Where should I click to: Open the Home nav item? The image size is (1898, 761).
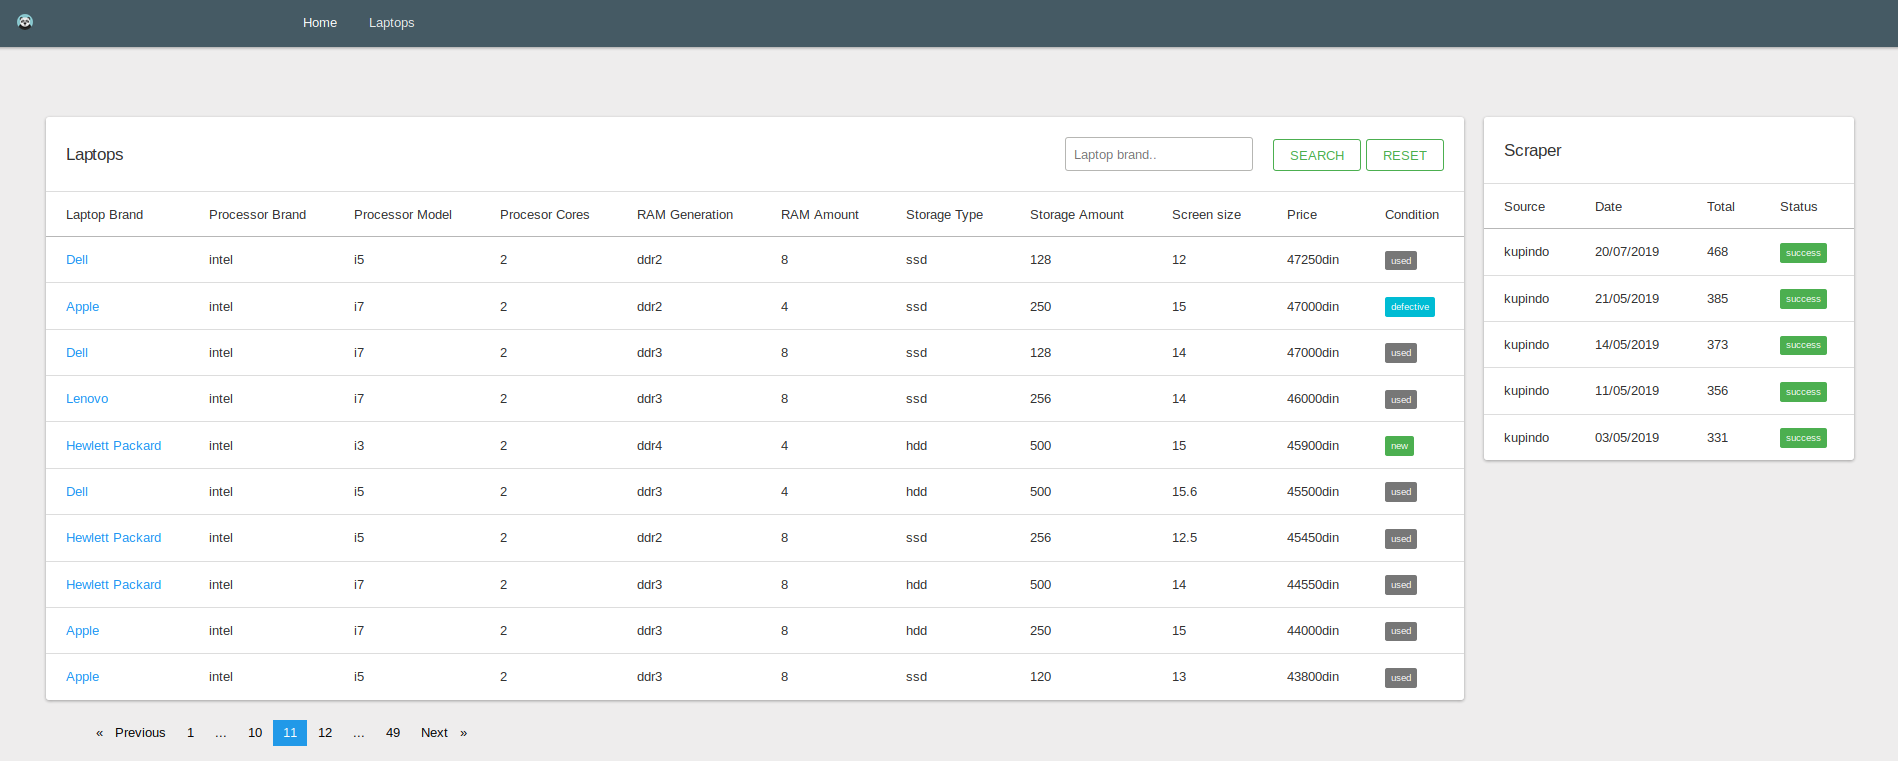point(320,22)
